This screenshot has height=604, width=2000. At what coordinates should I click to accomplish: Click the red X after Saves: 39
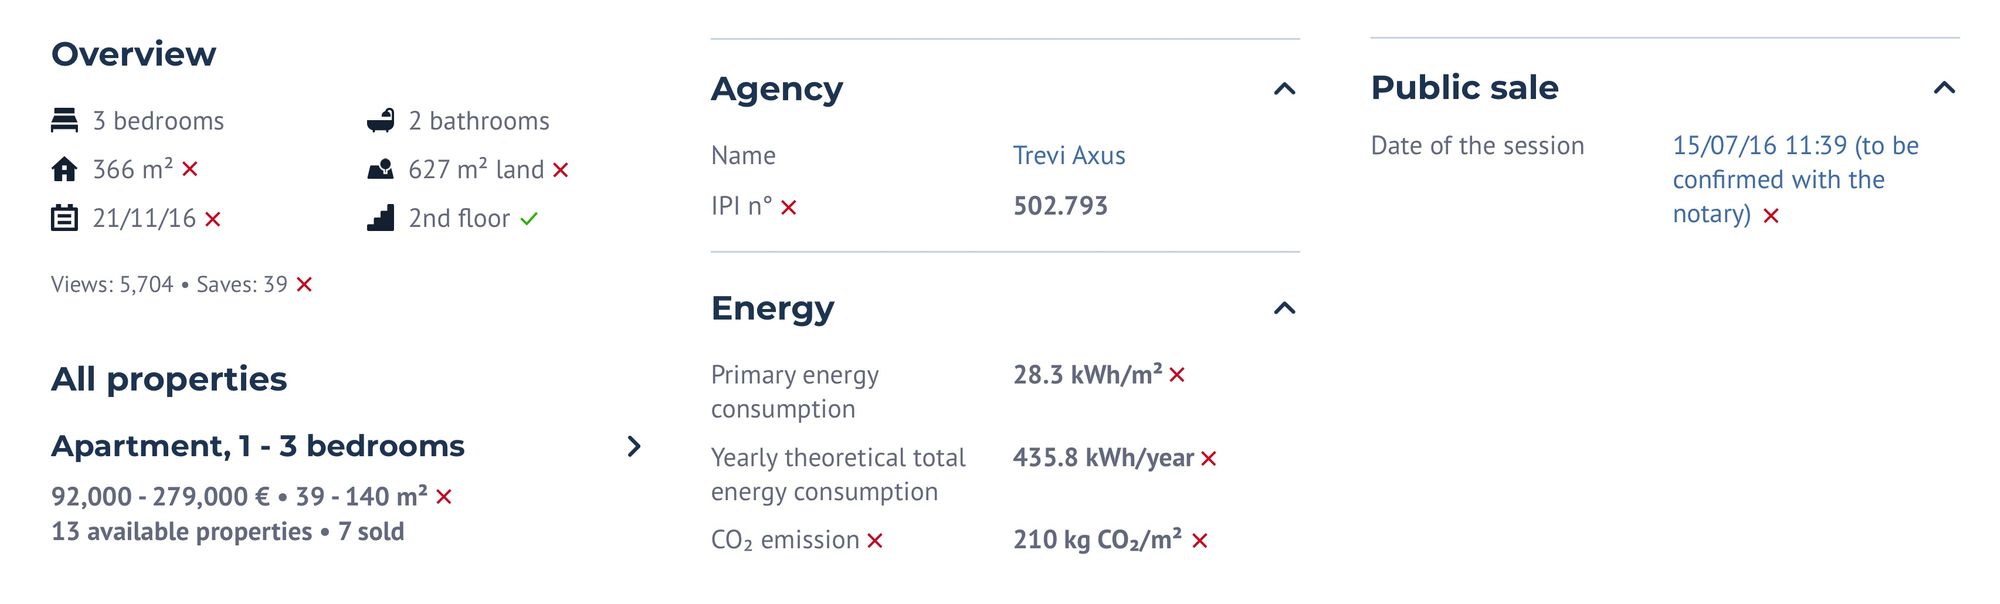(304, 285)
